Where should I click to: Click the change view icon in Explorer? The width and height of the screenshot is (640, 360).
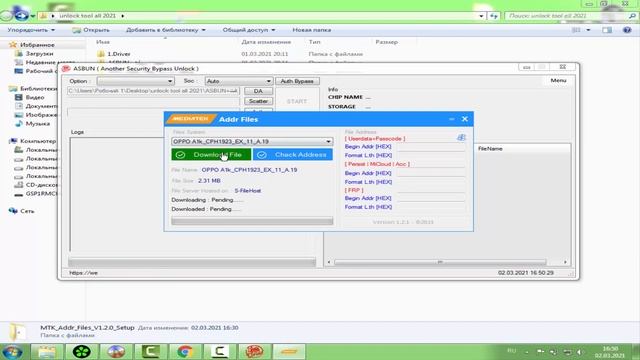576,30
